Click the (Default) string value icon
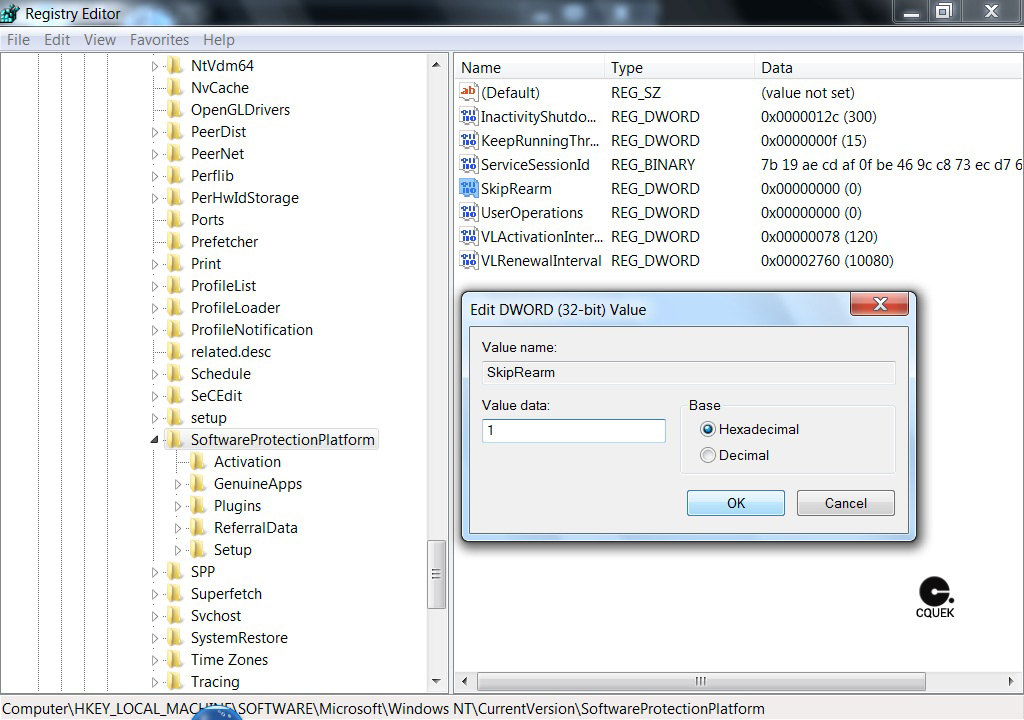 pyautogui.click(x=468, y=92)
